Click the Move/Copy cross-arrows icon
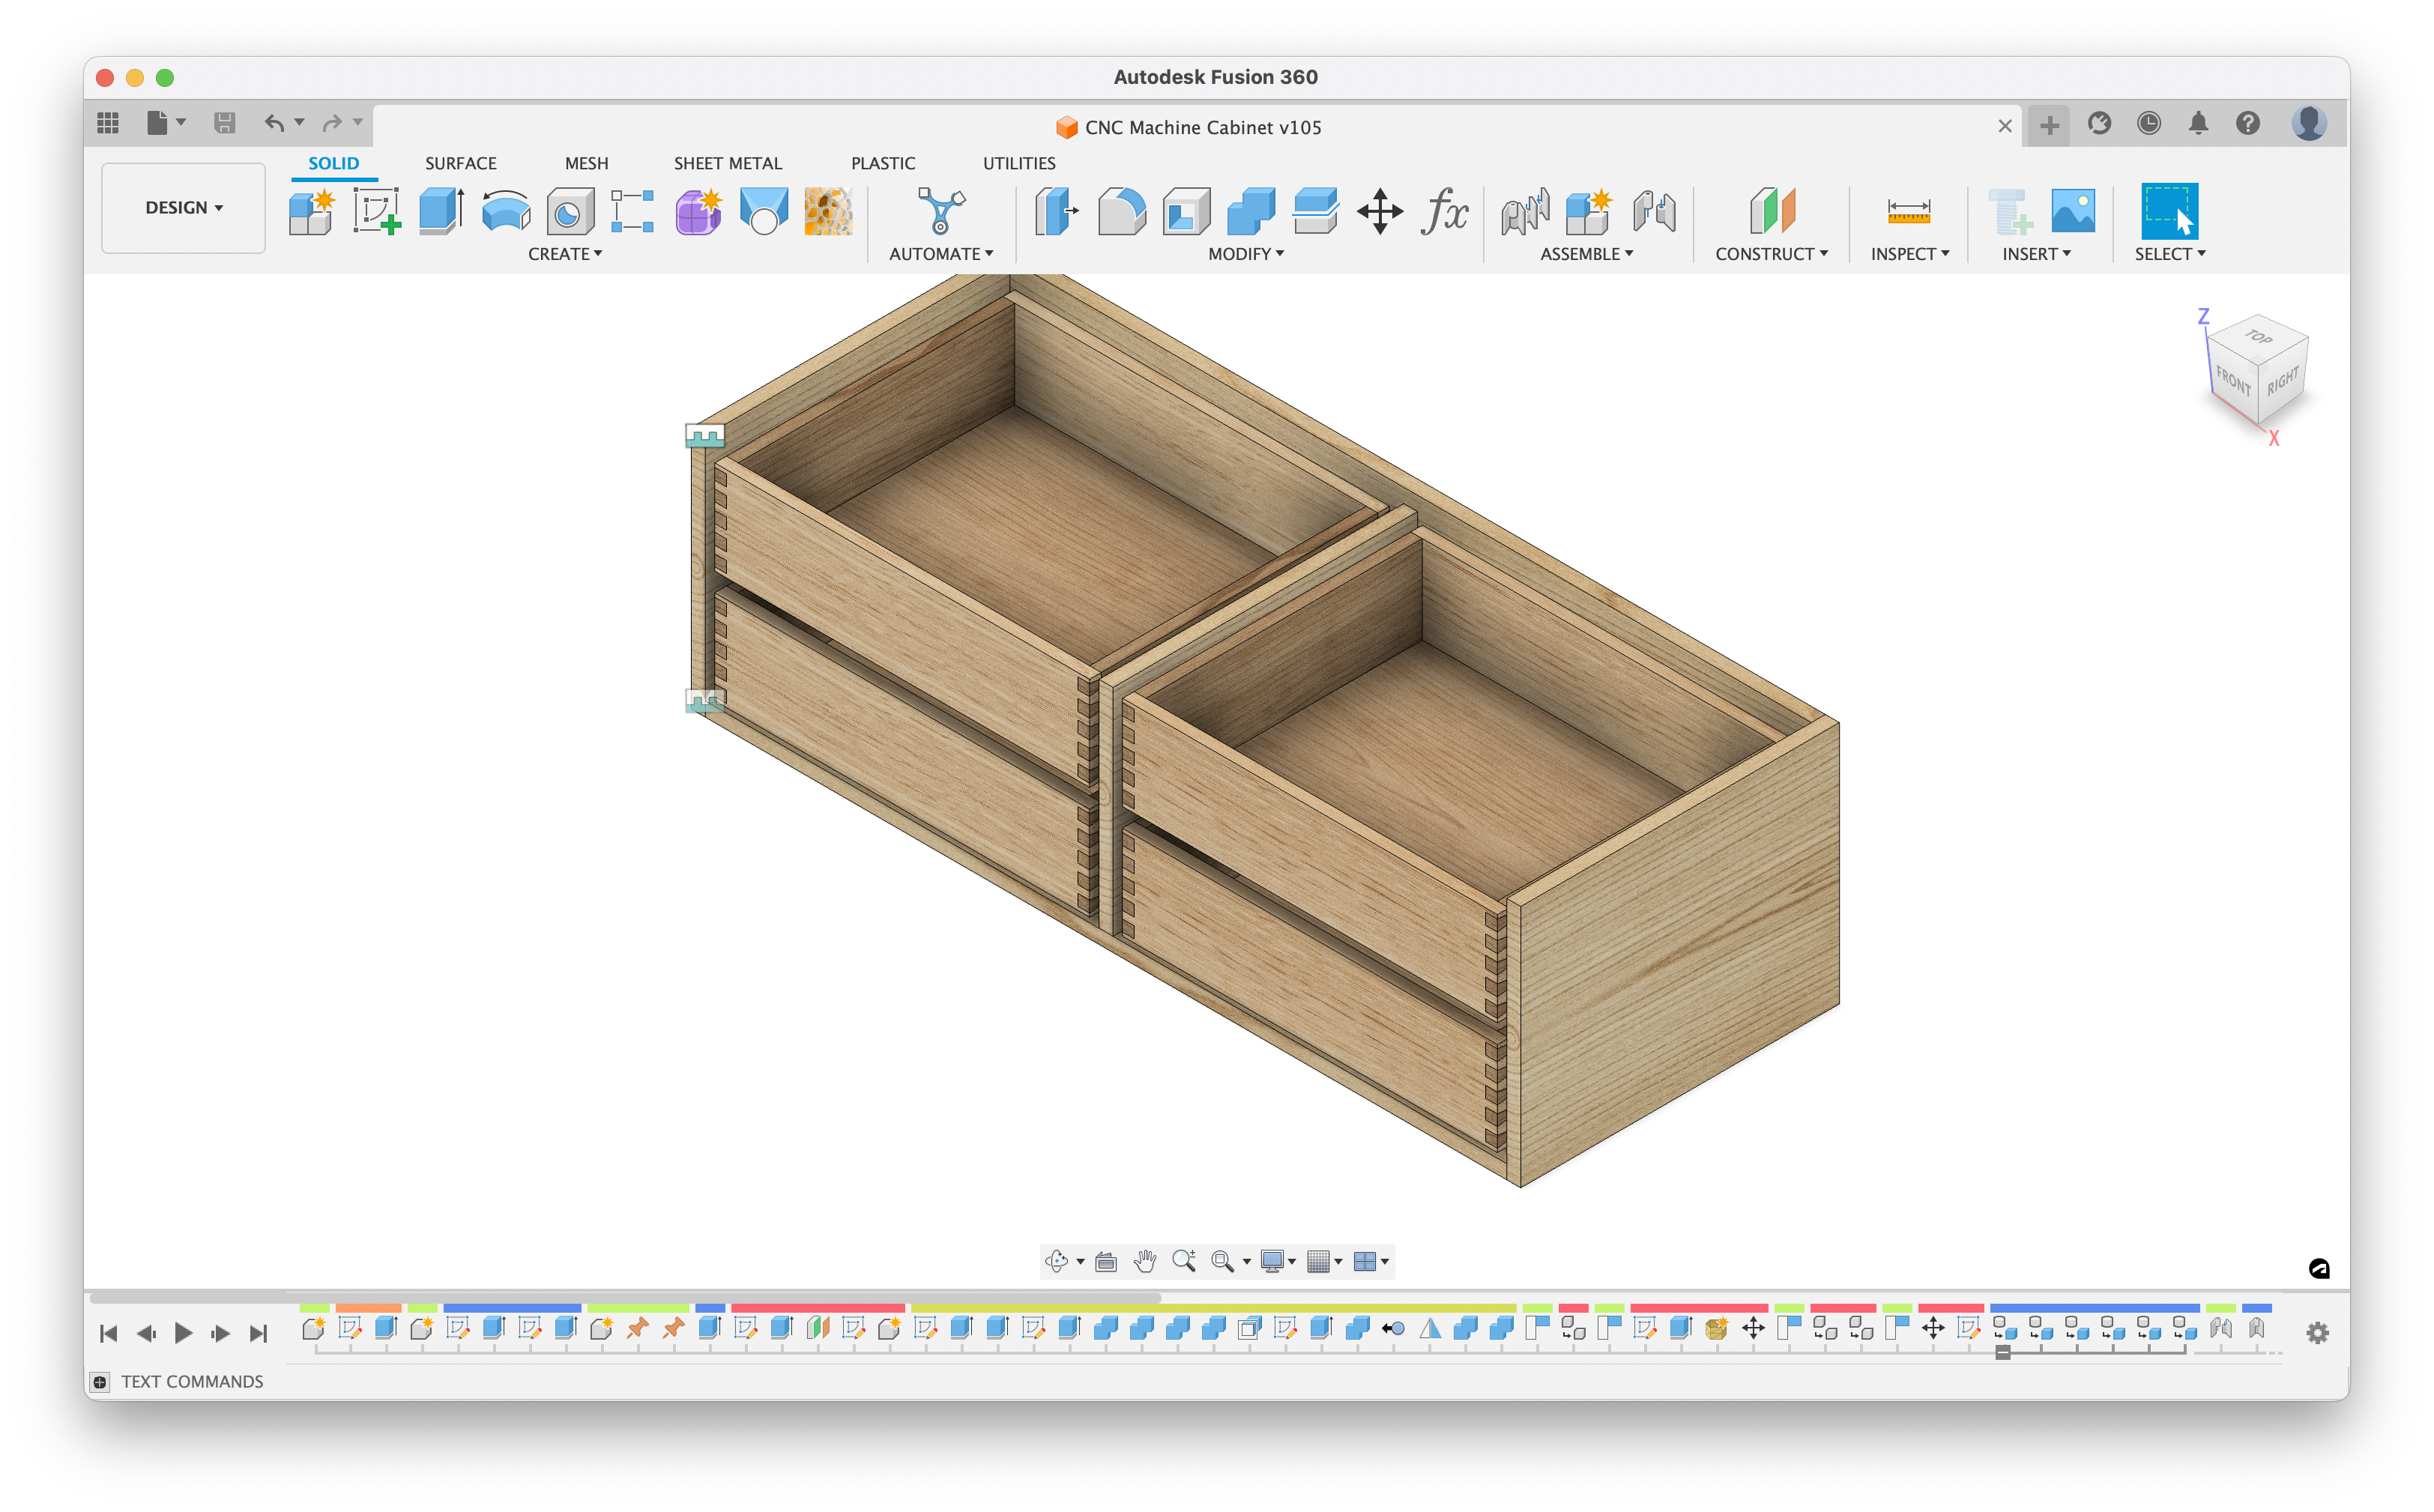 tap(1380, 211)
